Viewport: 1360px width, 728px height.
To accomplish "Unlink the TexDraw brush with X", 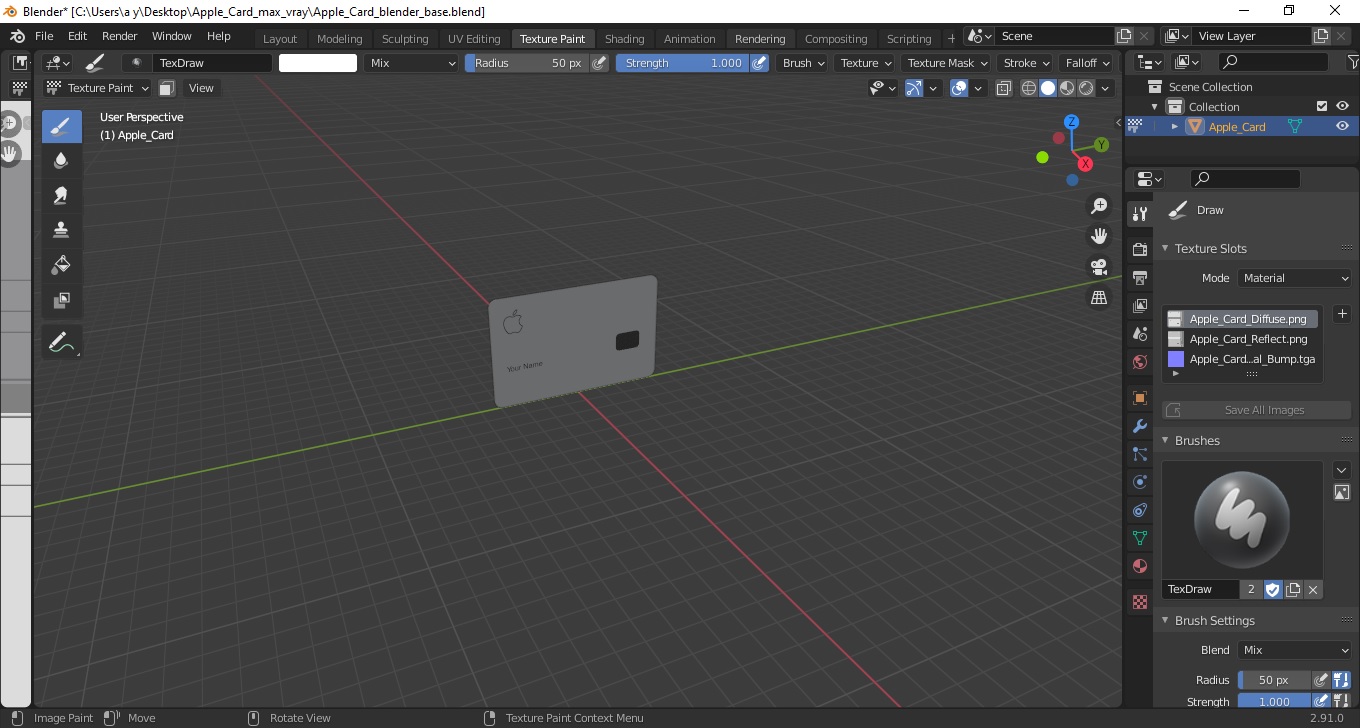I will click(x=1313, y=589).
